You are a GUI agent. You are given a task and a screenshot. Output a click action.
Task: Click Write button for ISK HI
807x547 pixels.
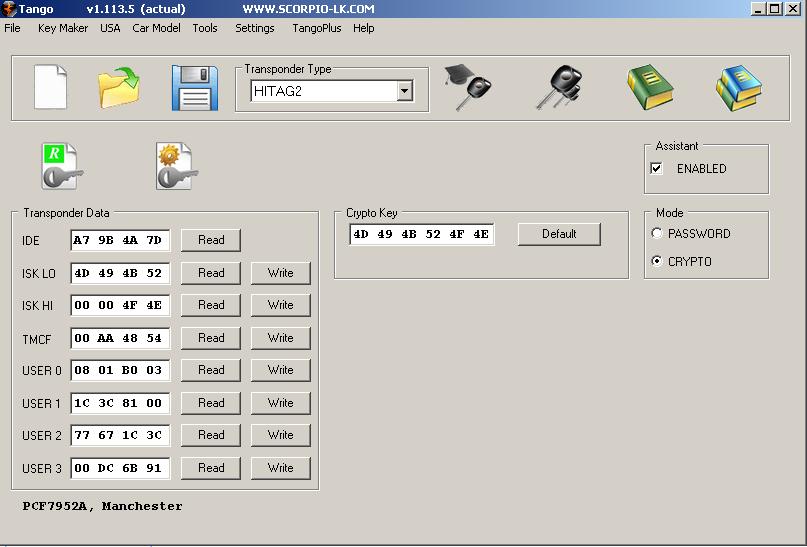[x=280, y=305]
